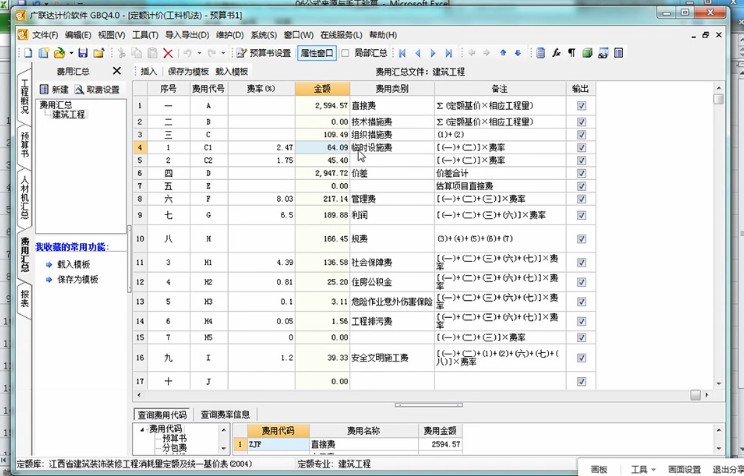Image resolution: width=744 pixels, height=476 pixels.
Task: Click the New file toolbar icon
Action: (x=28, y=53)
